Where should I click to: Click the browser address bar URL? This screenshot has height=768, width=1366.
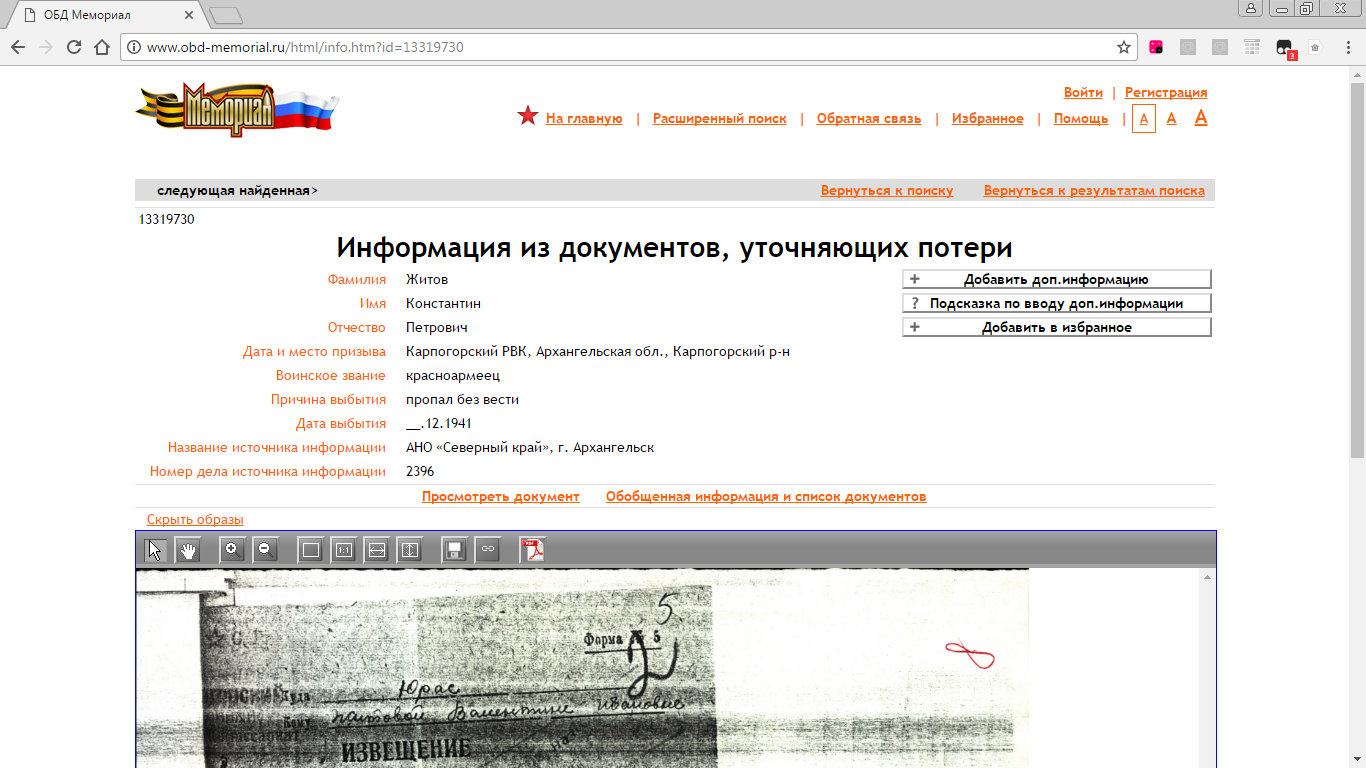pos(305,47)
